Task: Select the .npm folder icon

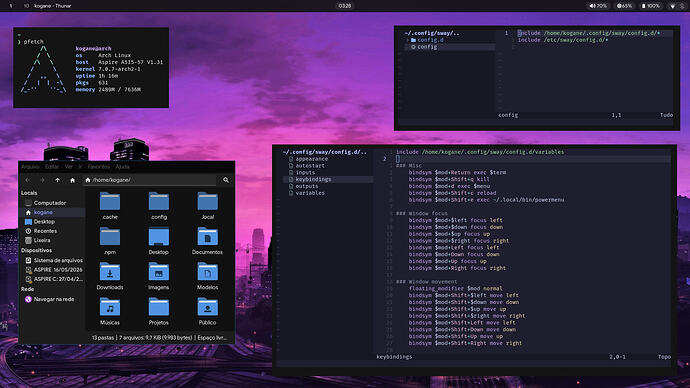Action: [110, 236]
